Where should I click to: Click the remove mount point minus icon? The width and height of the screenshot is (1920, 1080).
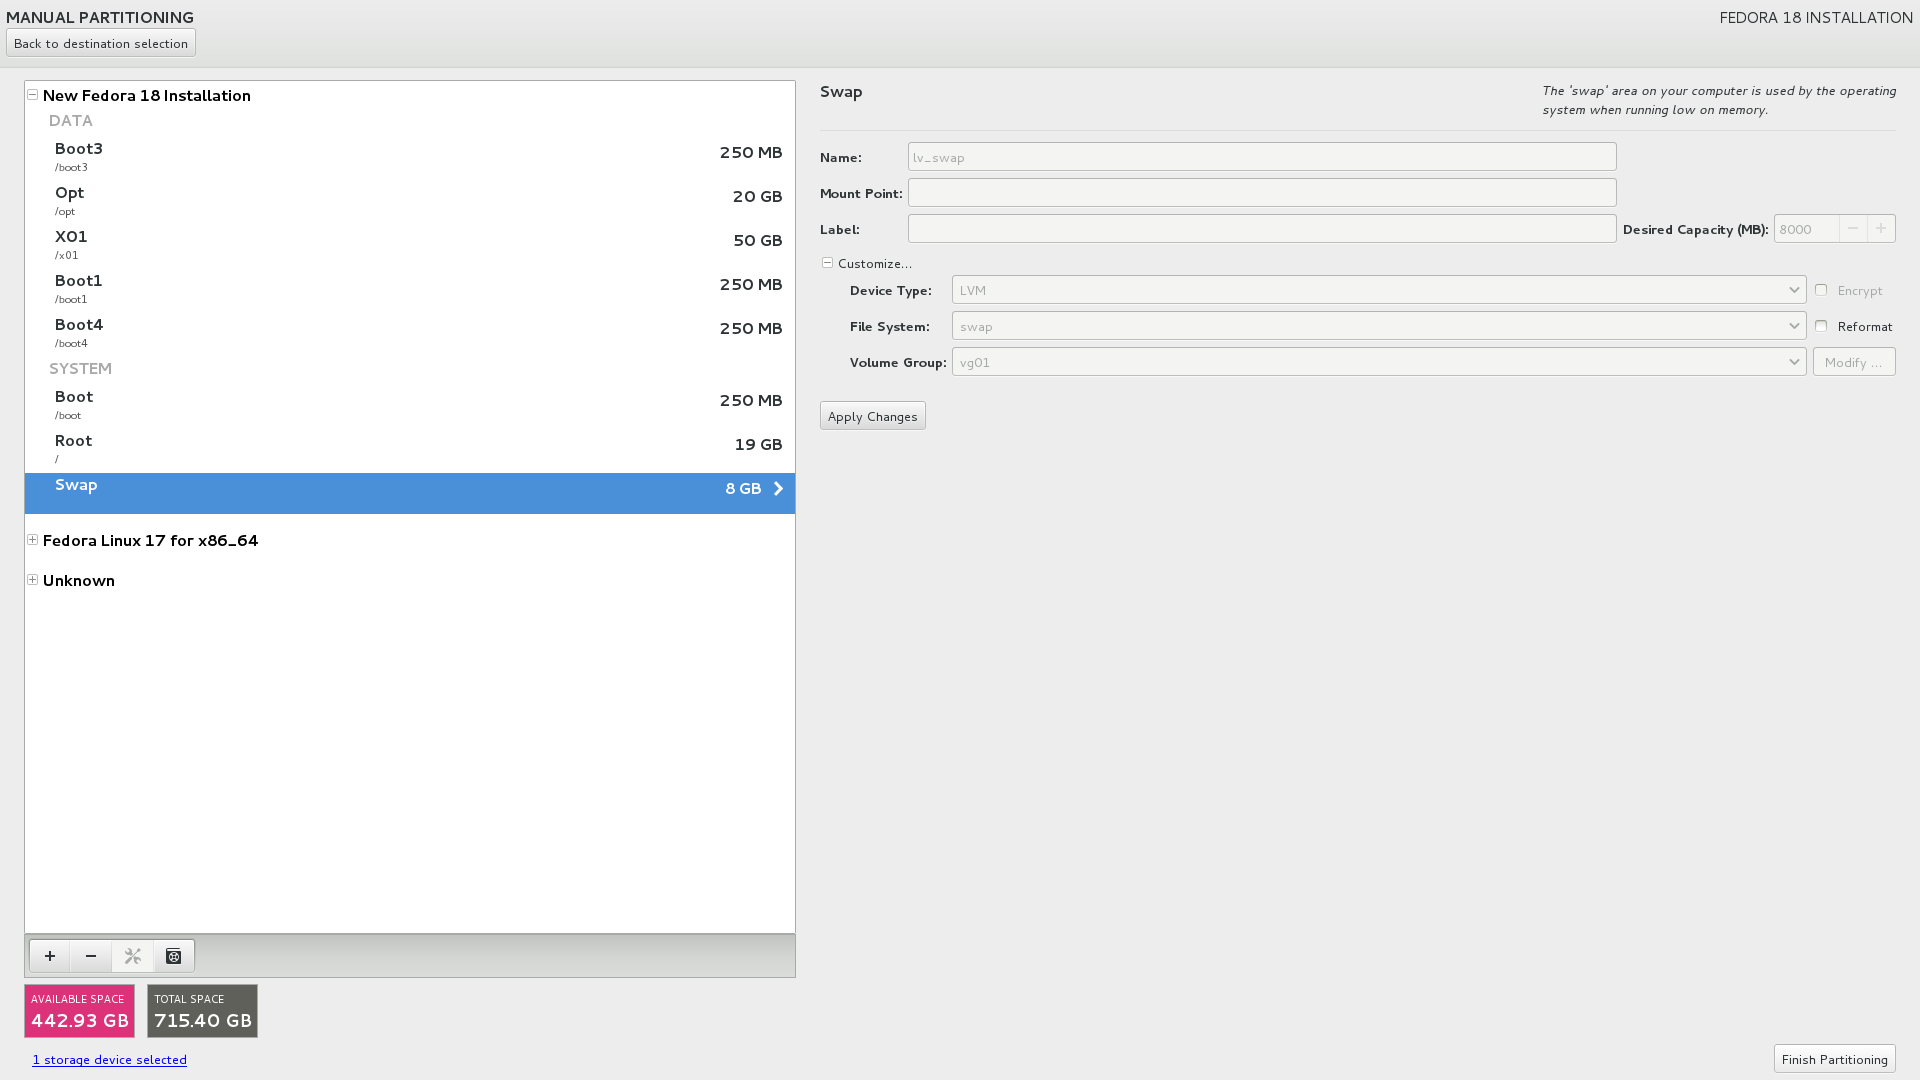click(91, 956)
